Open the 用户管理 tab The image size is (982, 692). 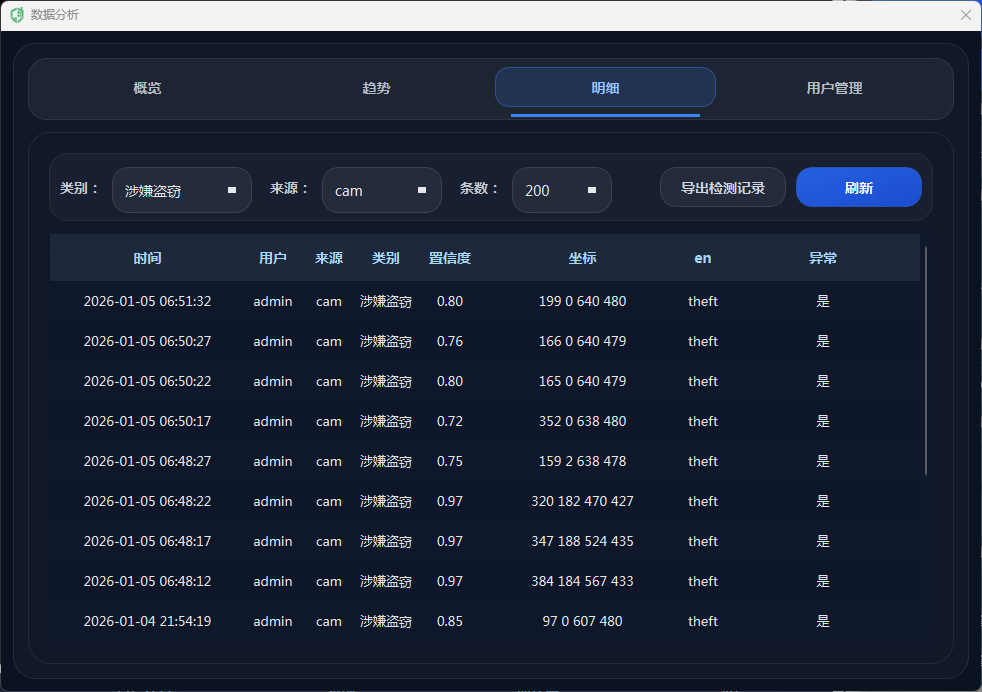tap(834, 88)
